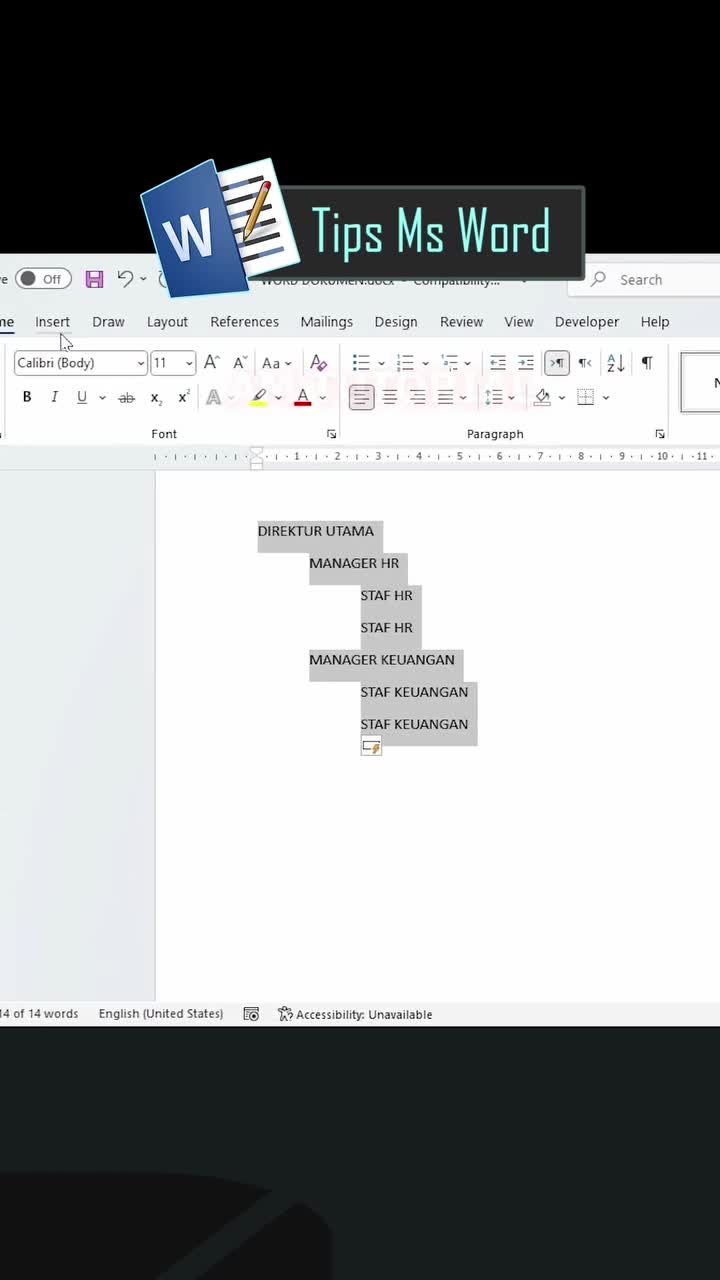The image size is (720, 1280).
Task: Click the Undo arrow icon
Action: (x=125, y=278)
